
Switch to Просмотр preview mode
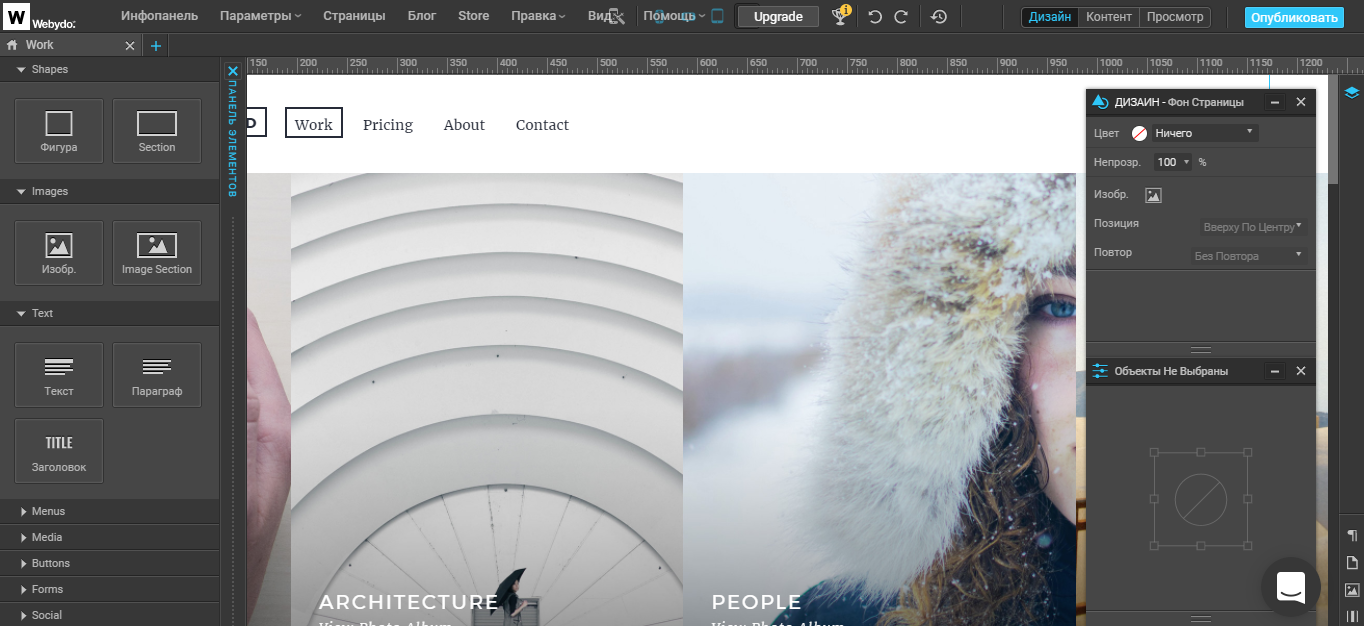[x=1175, y=17]
